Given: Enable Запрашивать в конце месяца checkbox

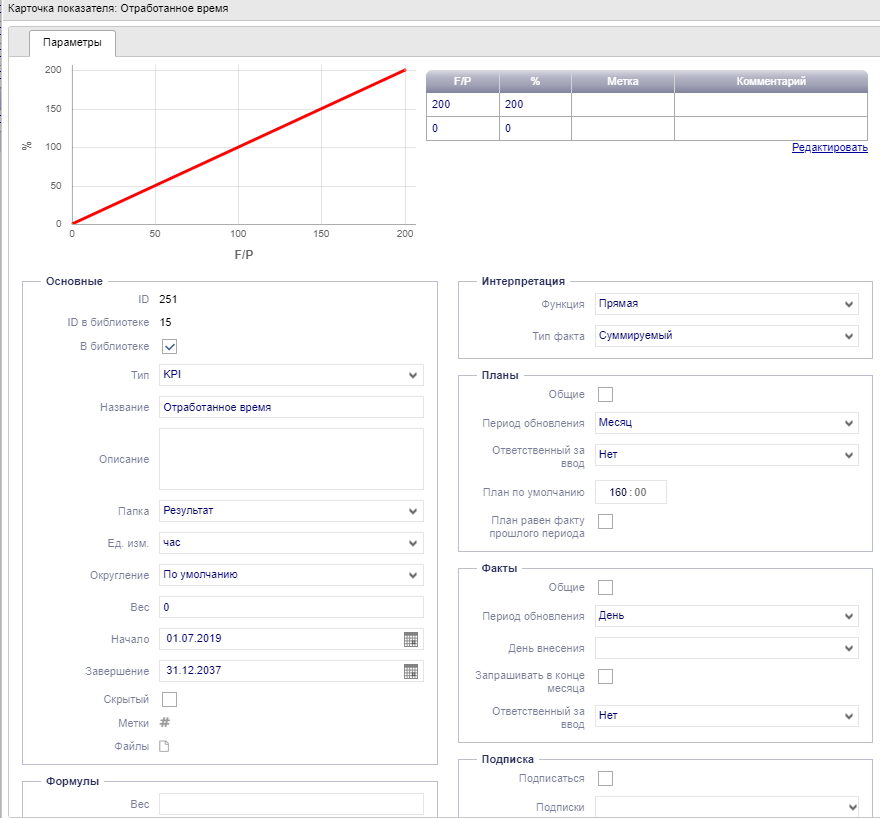Looking at the screenshot, I should pos(605,677).
